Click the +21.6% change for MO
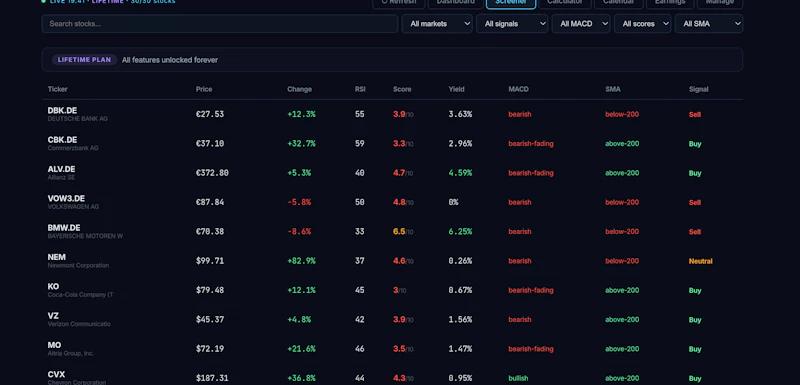The image size is (800, 385). click(x=301, y=349)
